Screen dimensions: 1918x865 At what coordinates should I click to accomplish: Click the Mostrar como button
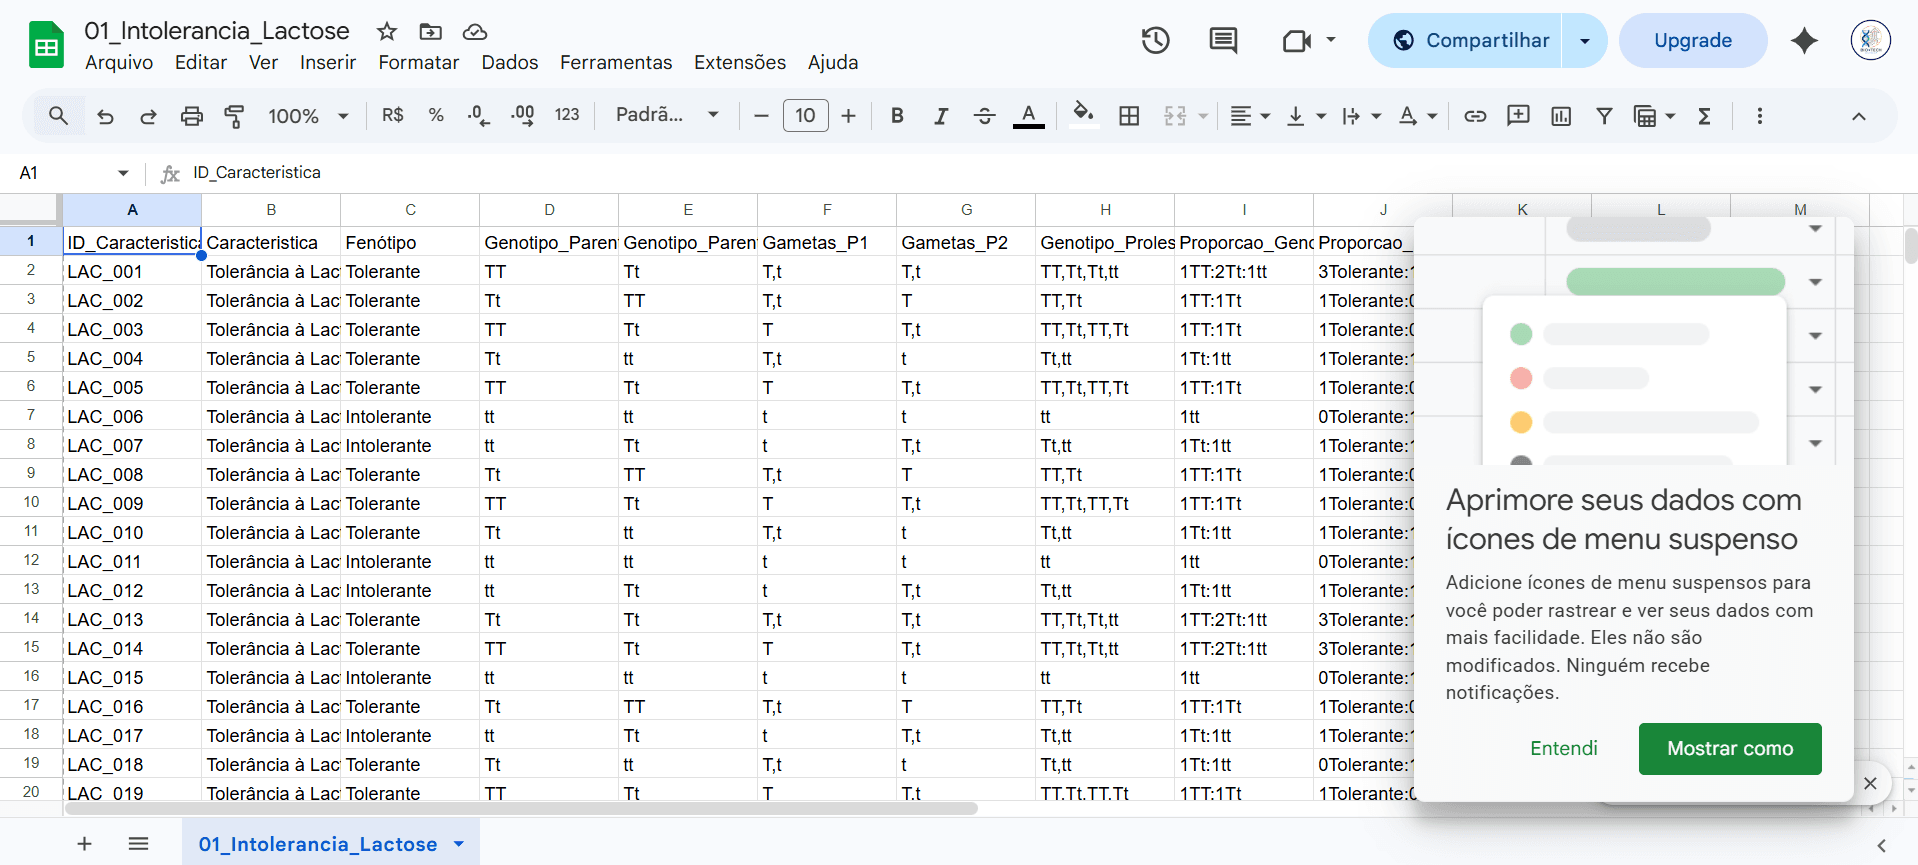click(x=1729, y=748)
